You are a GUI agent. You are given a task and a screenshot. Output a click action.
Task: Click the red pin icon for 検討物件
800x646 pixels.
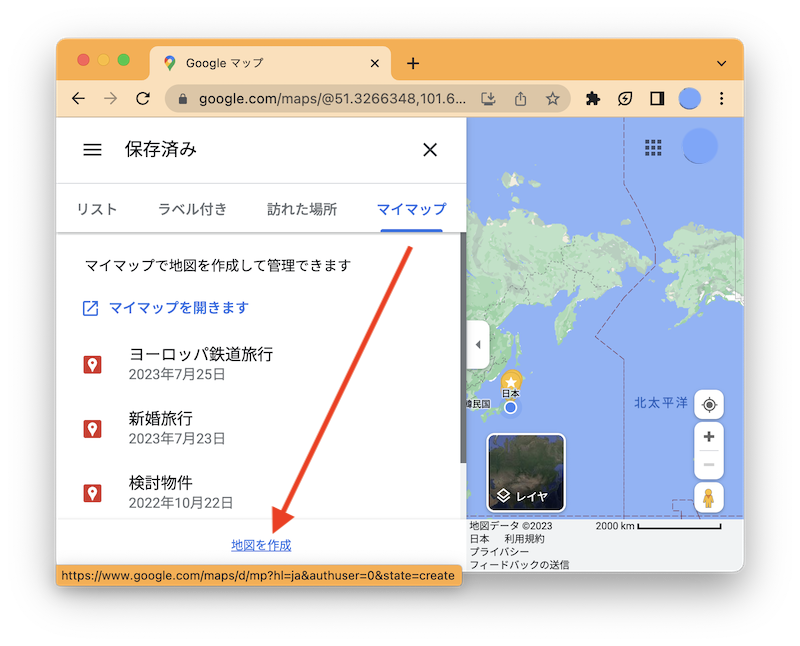point(92,493)
